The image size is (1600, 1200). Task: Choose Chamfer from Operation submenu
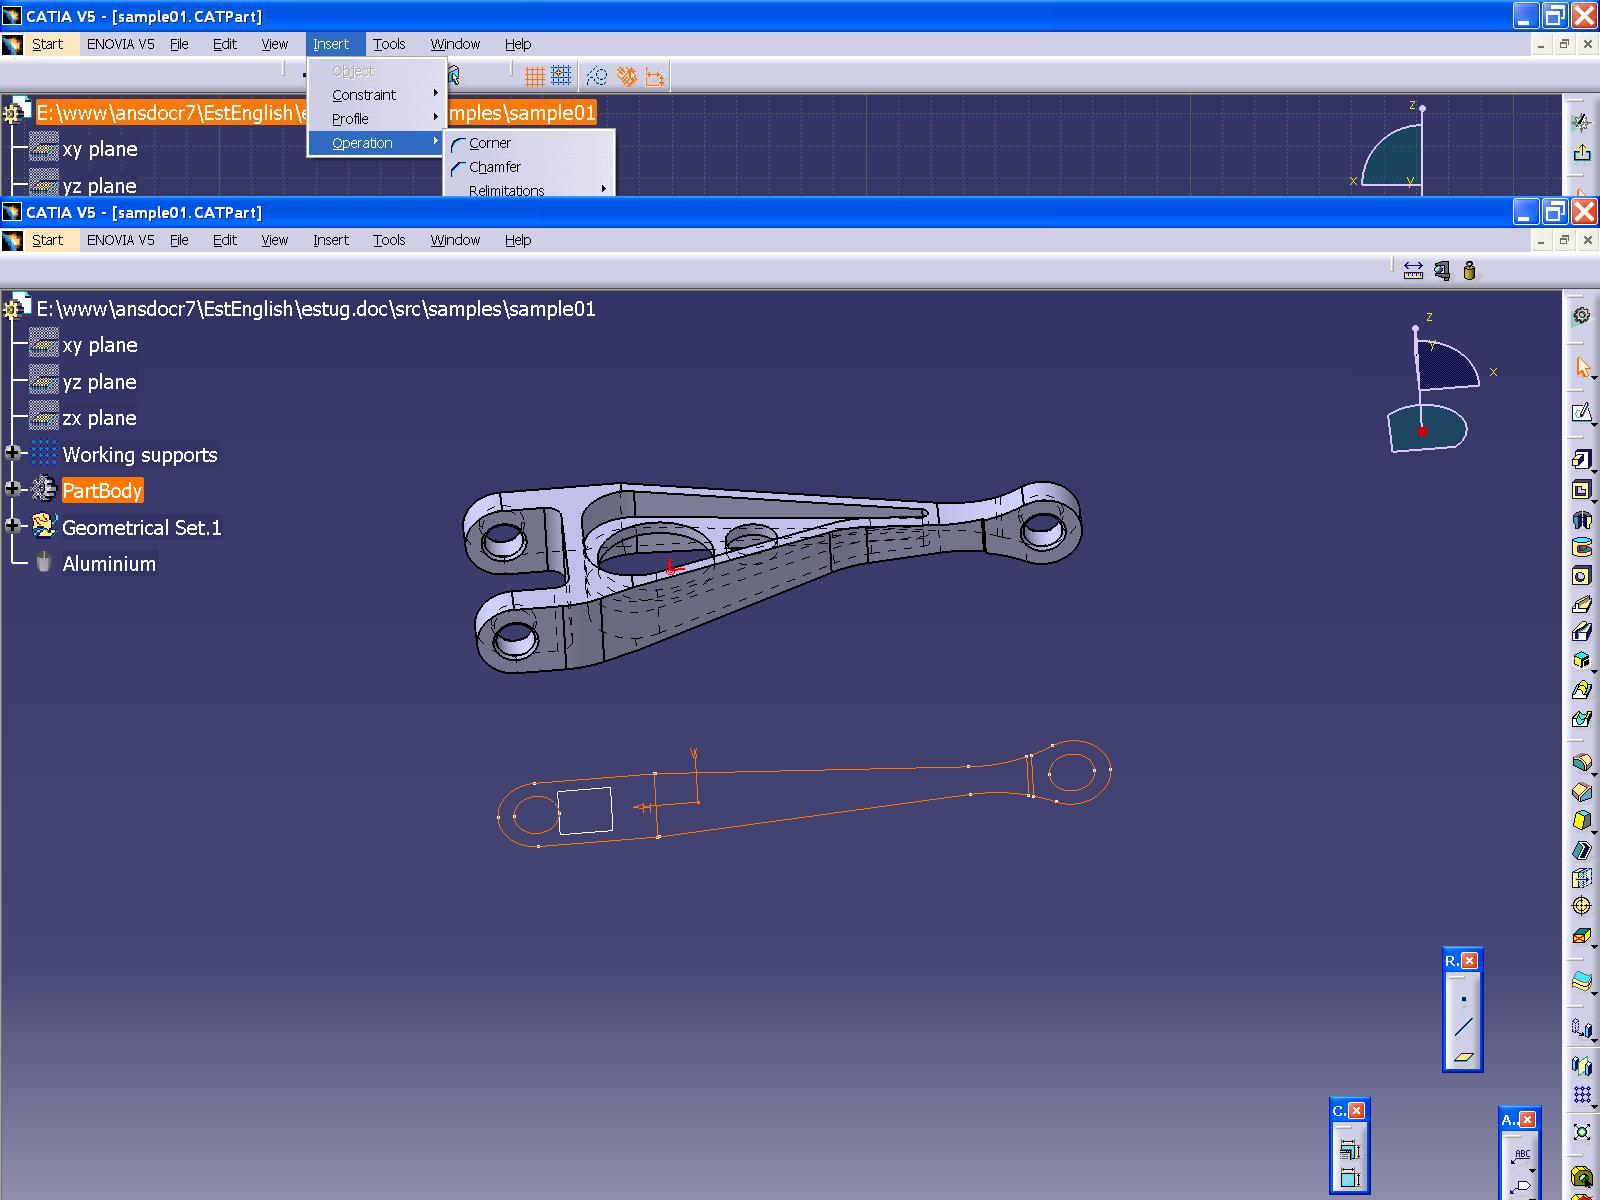click(529, 167)
